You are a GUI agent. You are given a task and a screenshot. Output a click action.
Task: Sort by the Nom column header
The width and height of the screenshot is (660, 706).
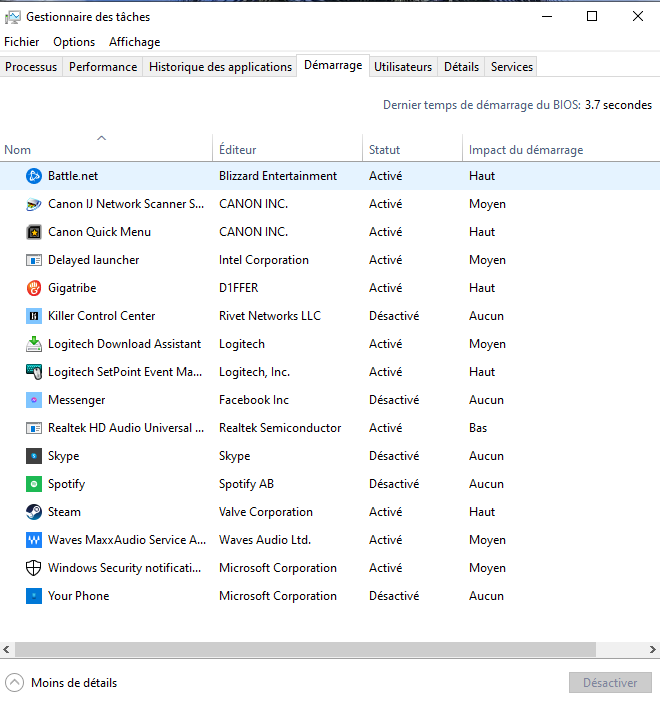click(x=106, y=147)
